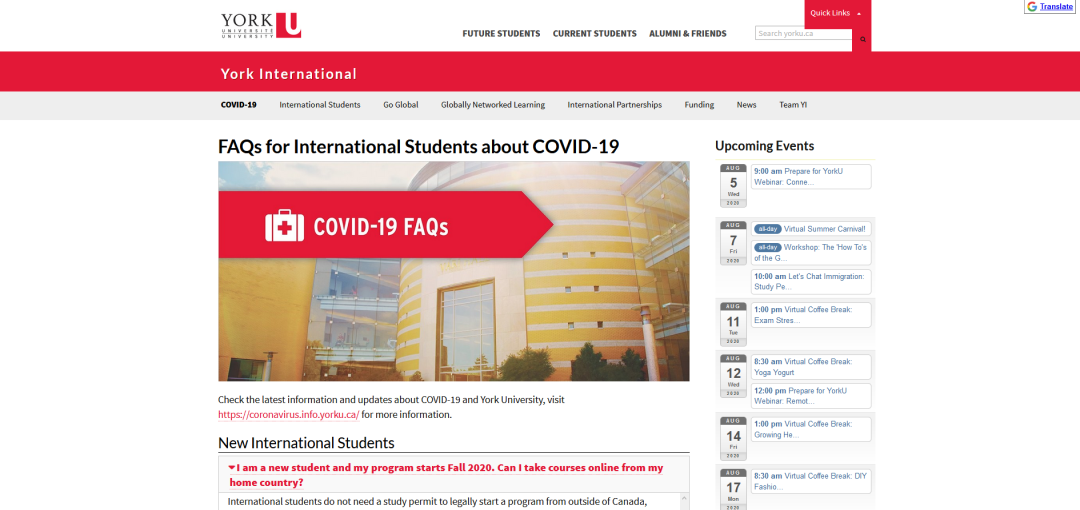Open the Aug 17 calendar date icon
The height and width of the screenshot is (510, 1080).
tap(733, 489)
